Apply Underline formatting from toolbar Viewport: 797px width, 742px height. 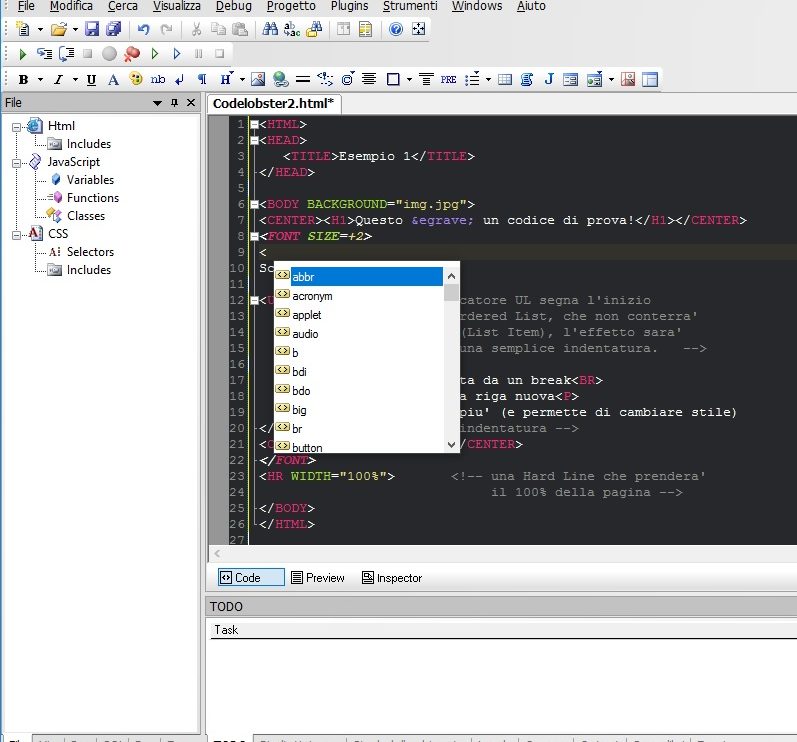(91, 80)
